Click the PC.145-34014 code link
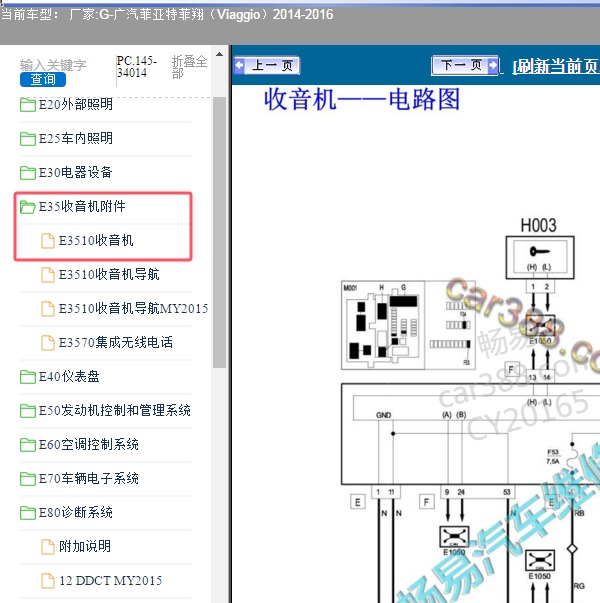This screenshot has height=603, width=600. (x=137, y=67)
